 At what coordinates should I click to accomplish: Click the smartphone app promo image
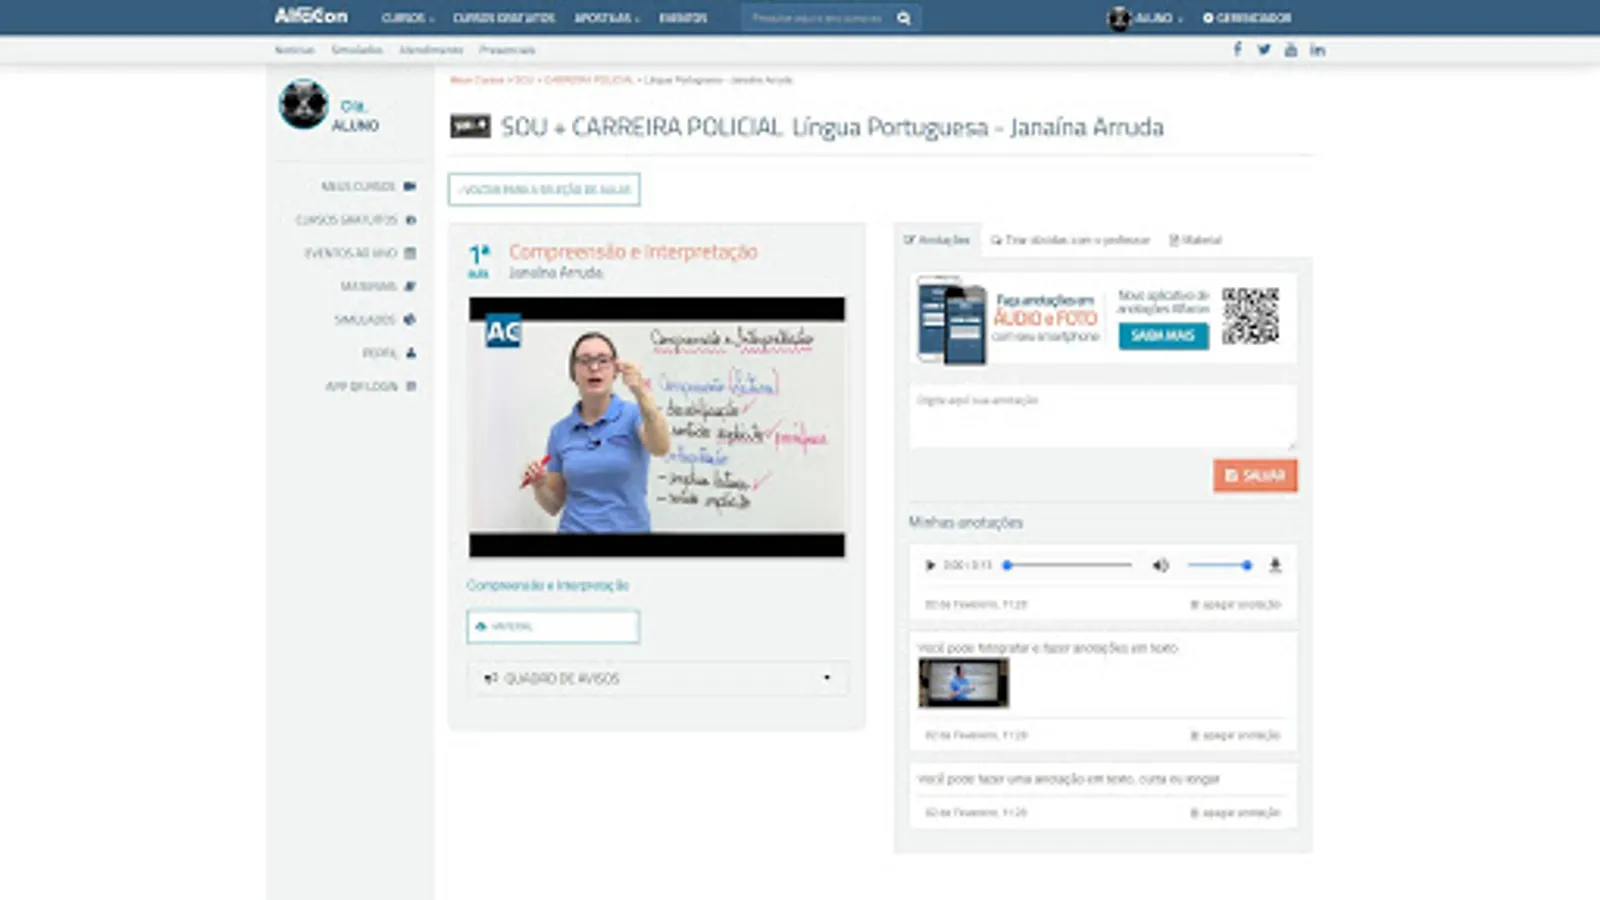pyautogui.click(x=951, y=320)
